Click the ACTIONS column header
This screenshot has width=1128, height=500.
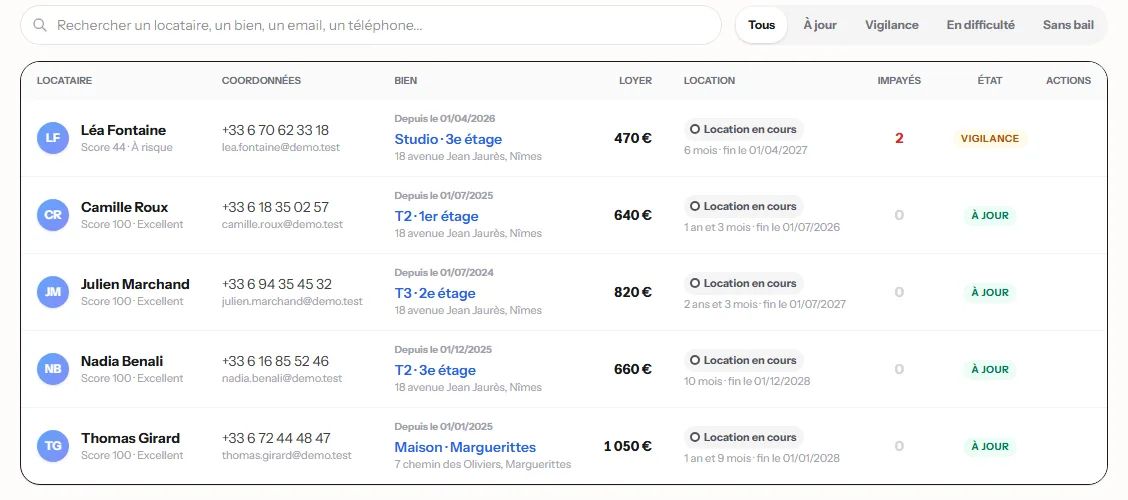[x=1068, y=81]
